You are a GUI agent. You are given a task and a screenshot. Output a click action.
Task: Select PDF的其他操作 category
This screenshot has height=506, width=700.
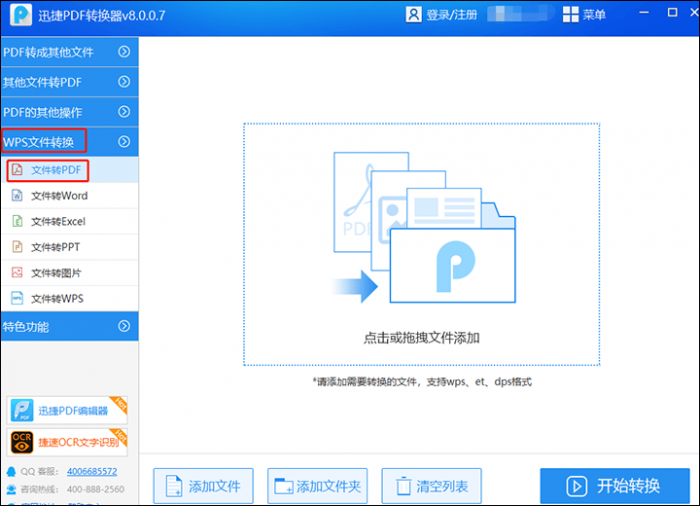pyautogui.click(x=70, y=112)
